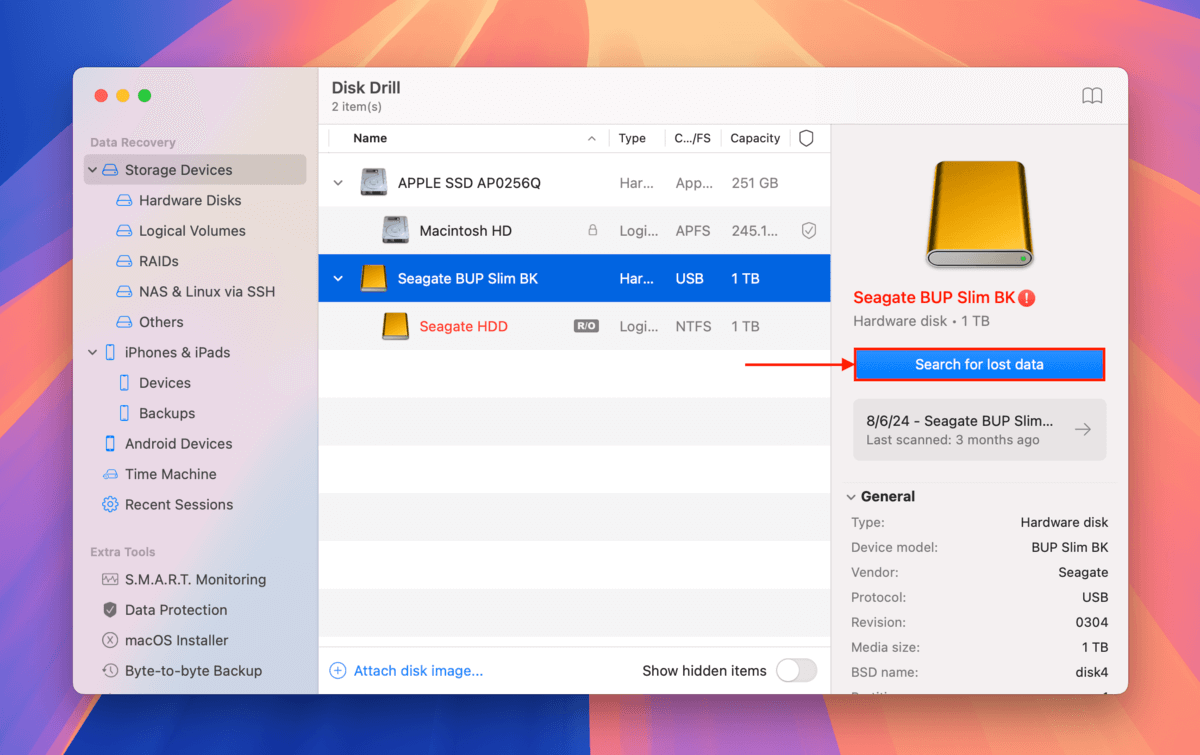Select Logical Volumes in the sidebar

pos(192,231)
